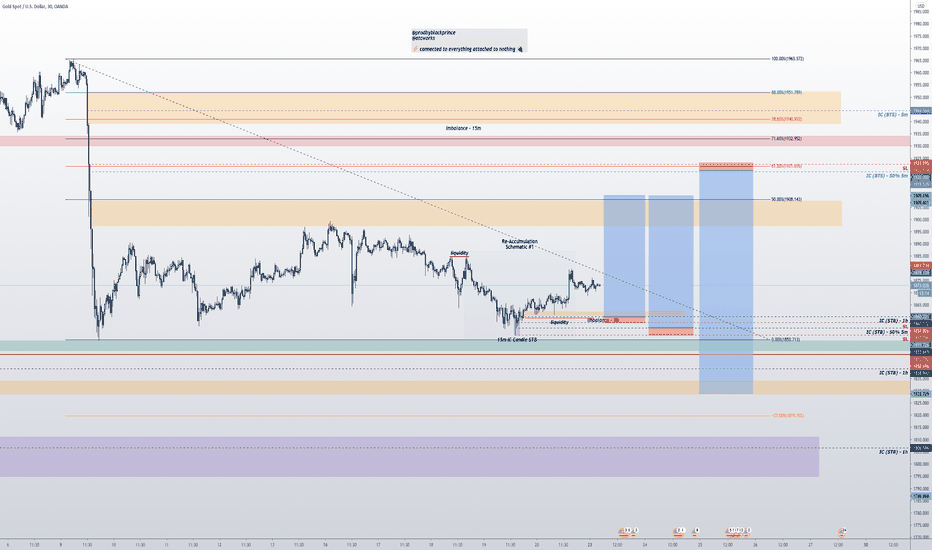Click the 'IC (STB) - 50% 5m' line label

tap(887, 332)
